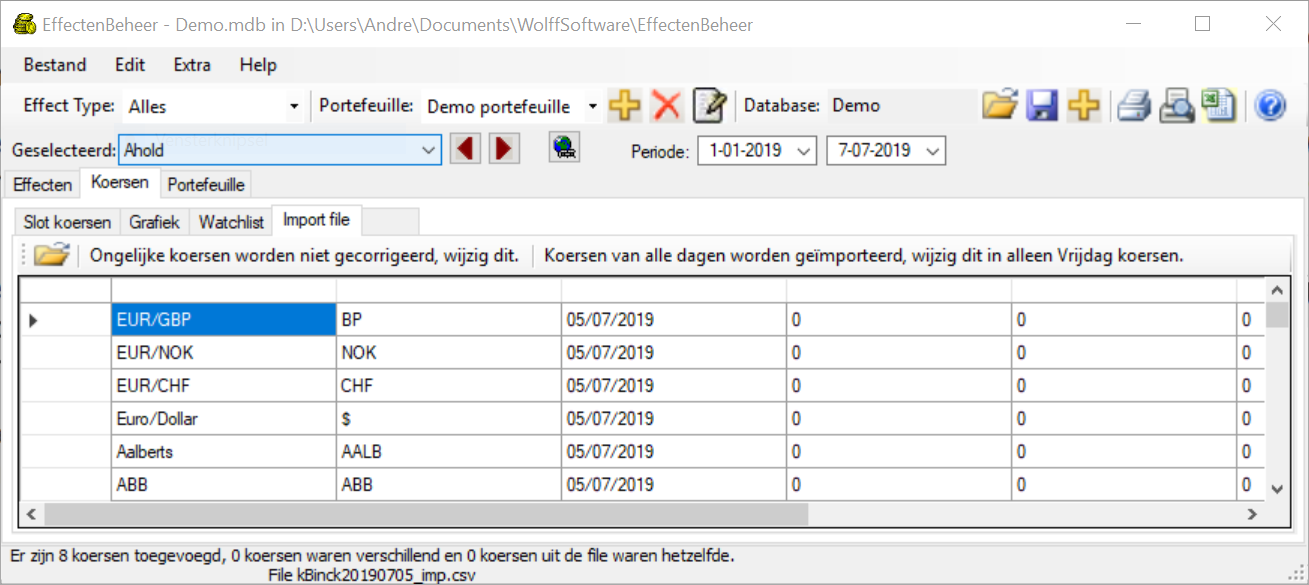Screen dimensions: 1309x585
Task: Open help with the blue question mark icon
Action: 1269,105
